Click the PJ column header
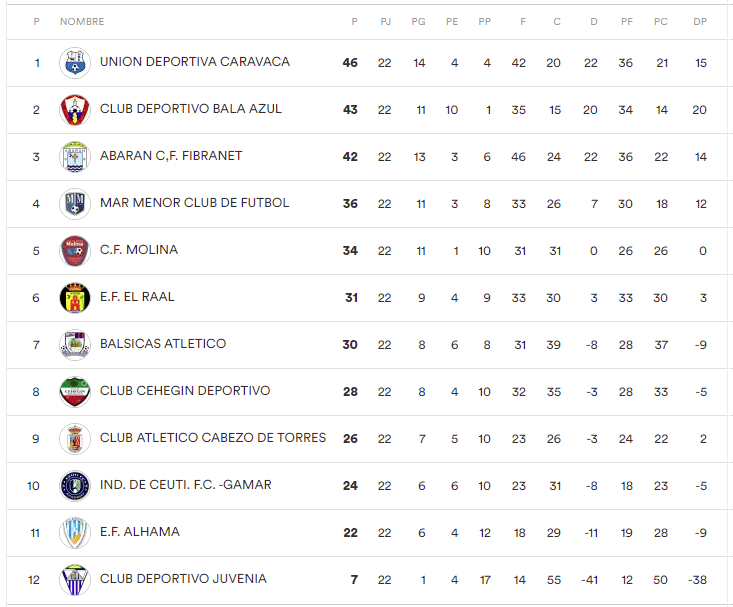Viewport: 733px width, 607px height. [385, 21]
